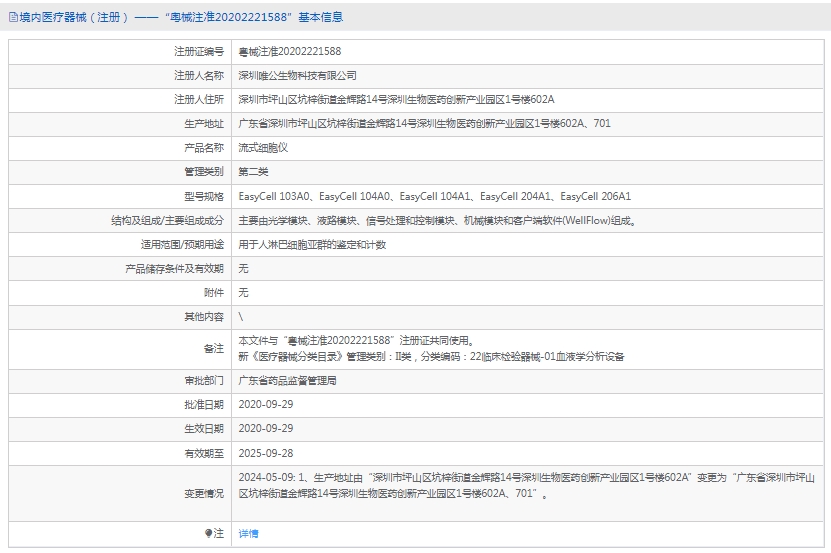Click the 适用范围/预期用途 label
831x553 pixels.
[182, 244]
